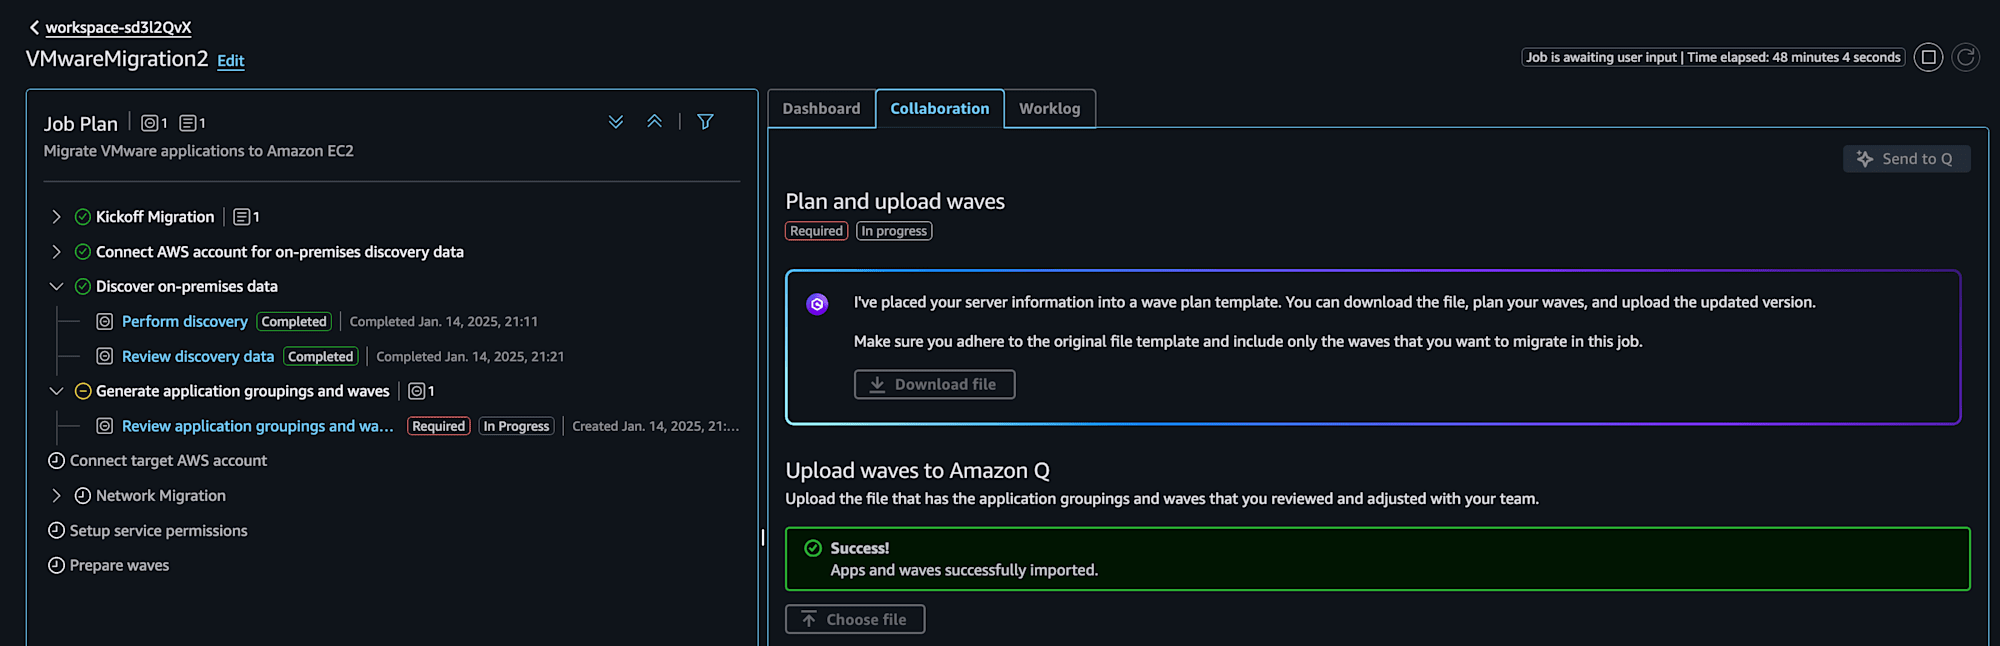
Task: Open the job plan filter funnel
Action: click(705, 122)
